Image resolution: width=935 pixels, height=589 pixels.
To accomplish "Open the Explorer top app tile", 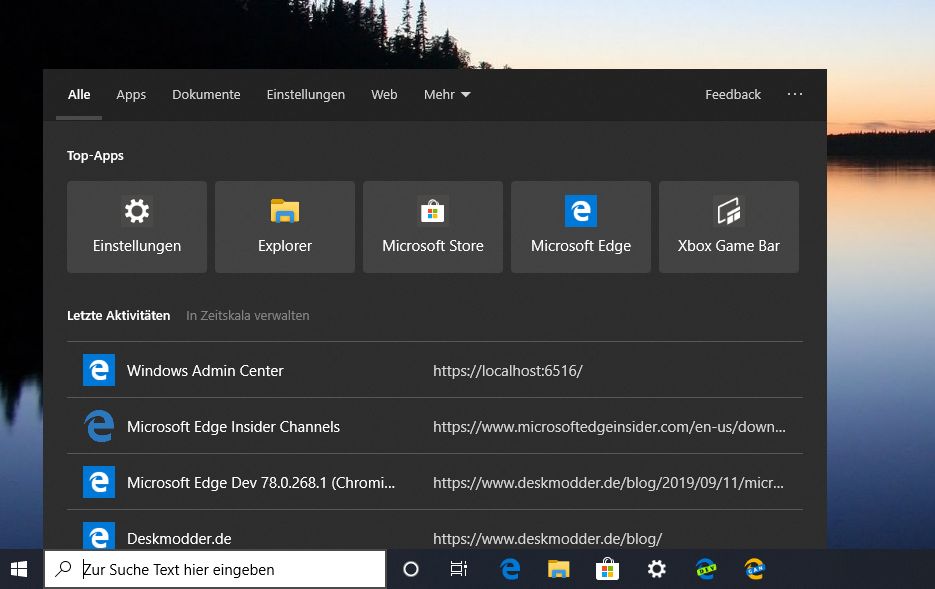I will point(284,227).
